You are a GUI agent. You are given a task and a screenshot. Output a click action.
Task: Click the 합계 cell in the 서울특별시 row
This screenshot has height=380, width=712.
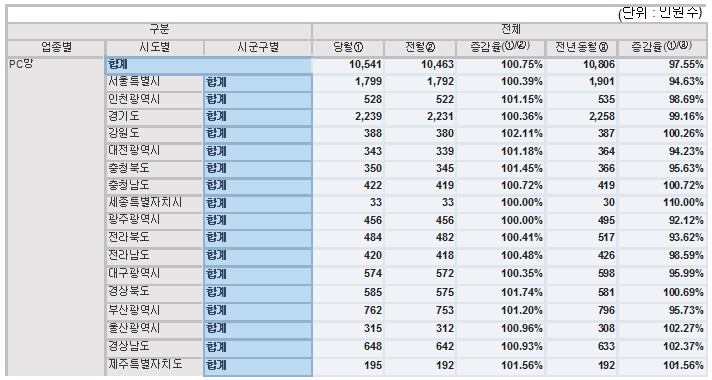[x=258, y=83]
